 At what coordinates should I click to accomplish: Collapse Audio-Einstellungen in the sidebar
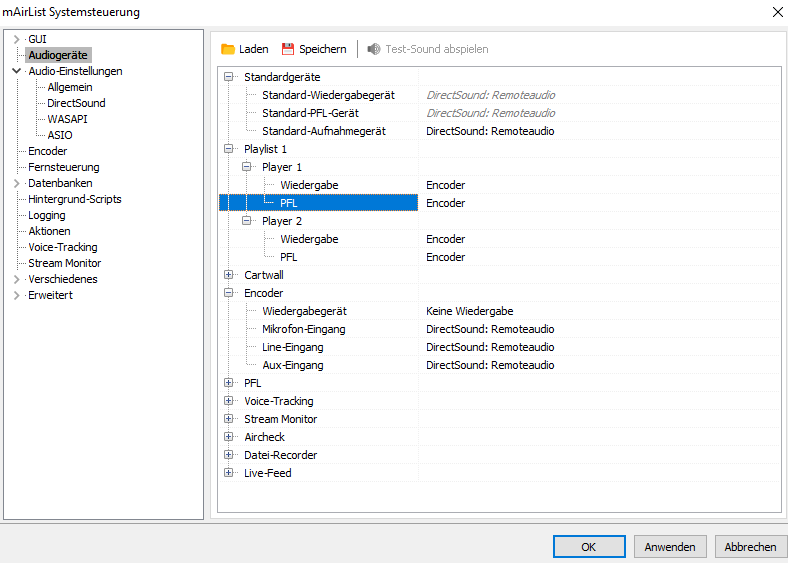[x=16, y=71]
